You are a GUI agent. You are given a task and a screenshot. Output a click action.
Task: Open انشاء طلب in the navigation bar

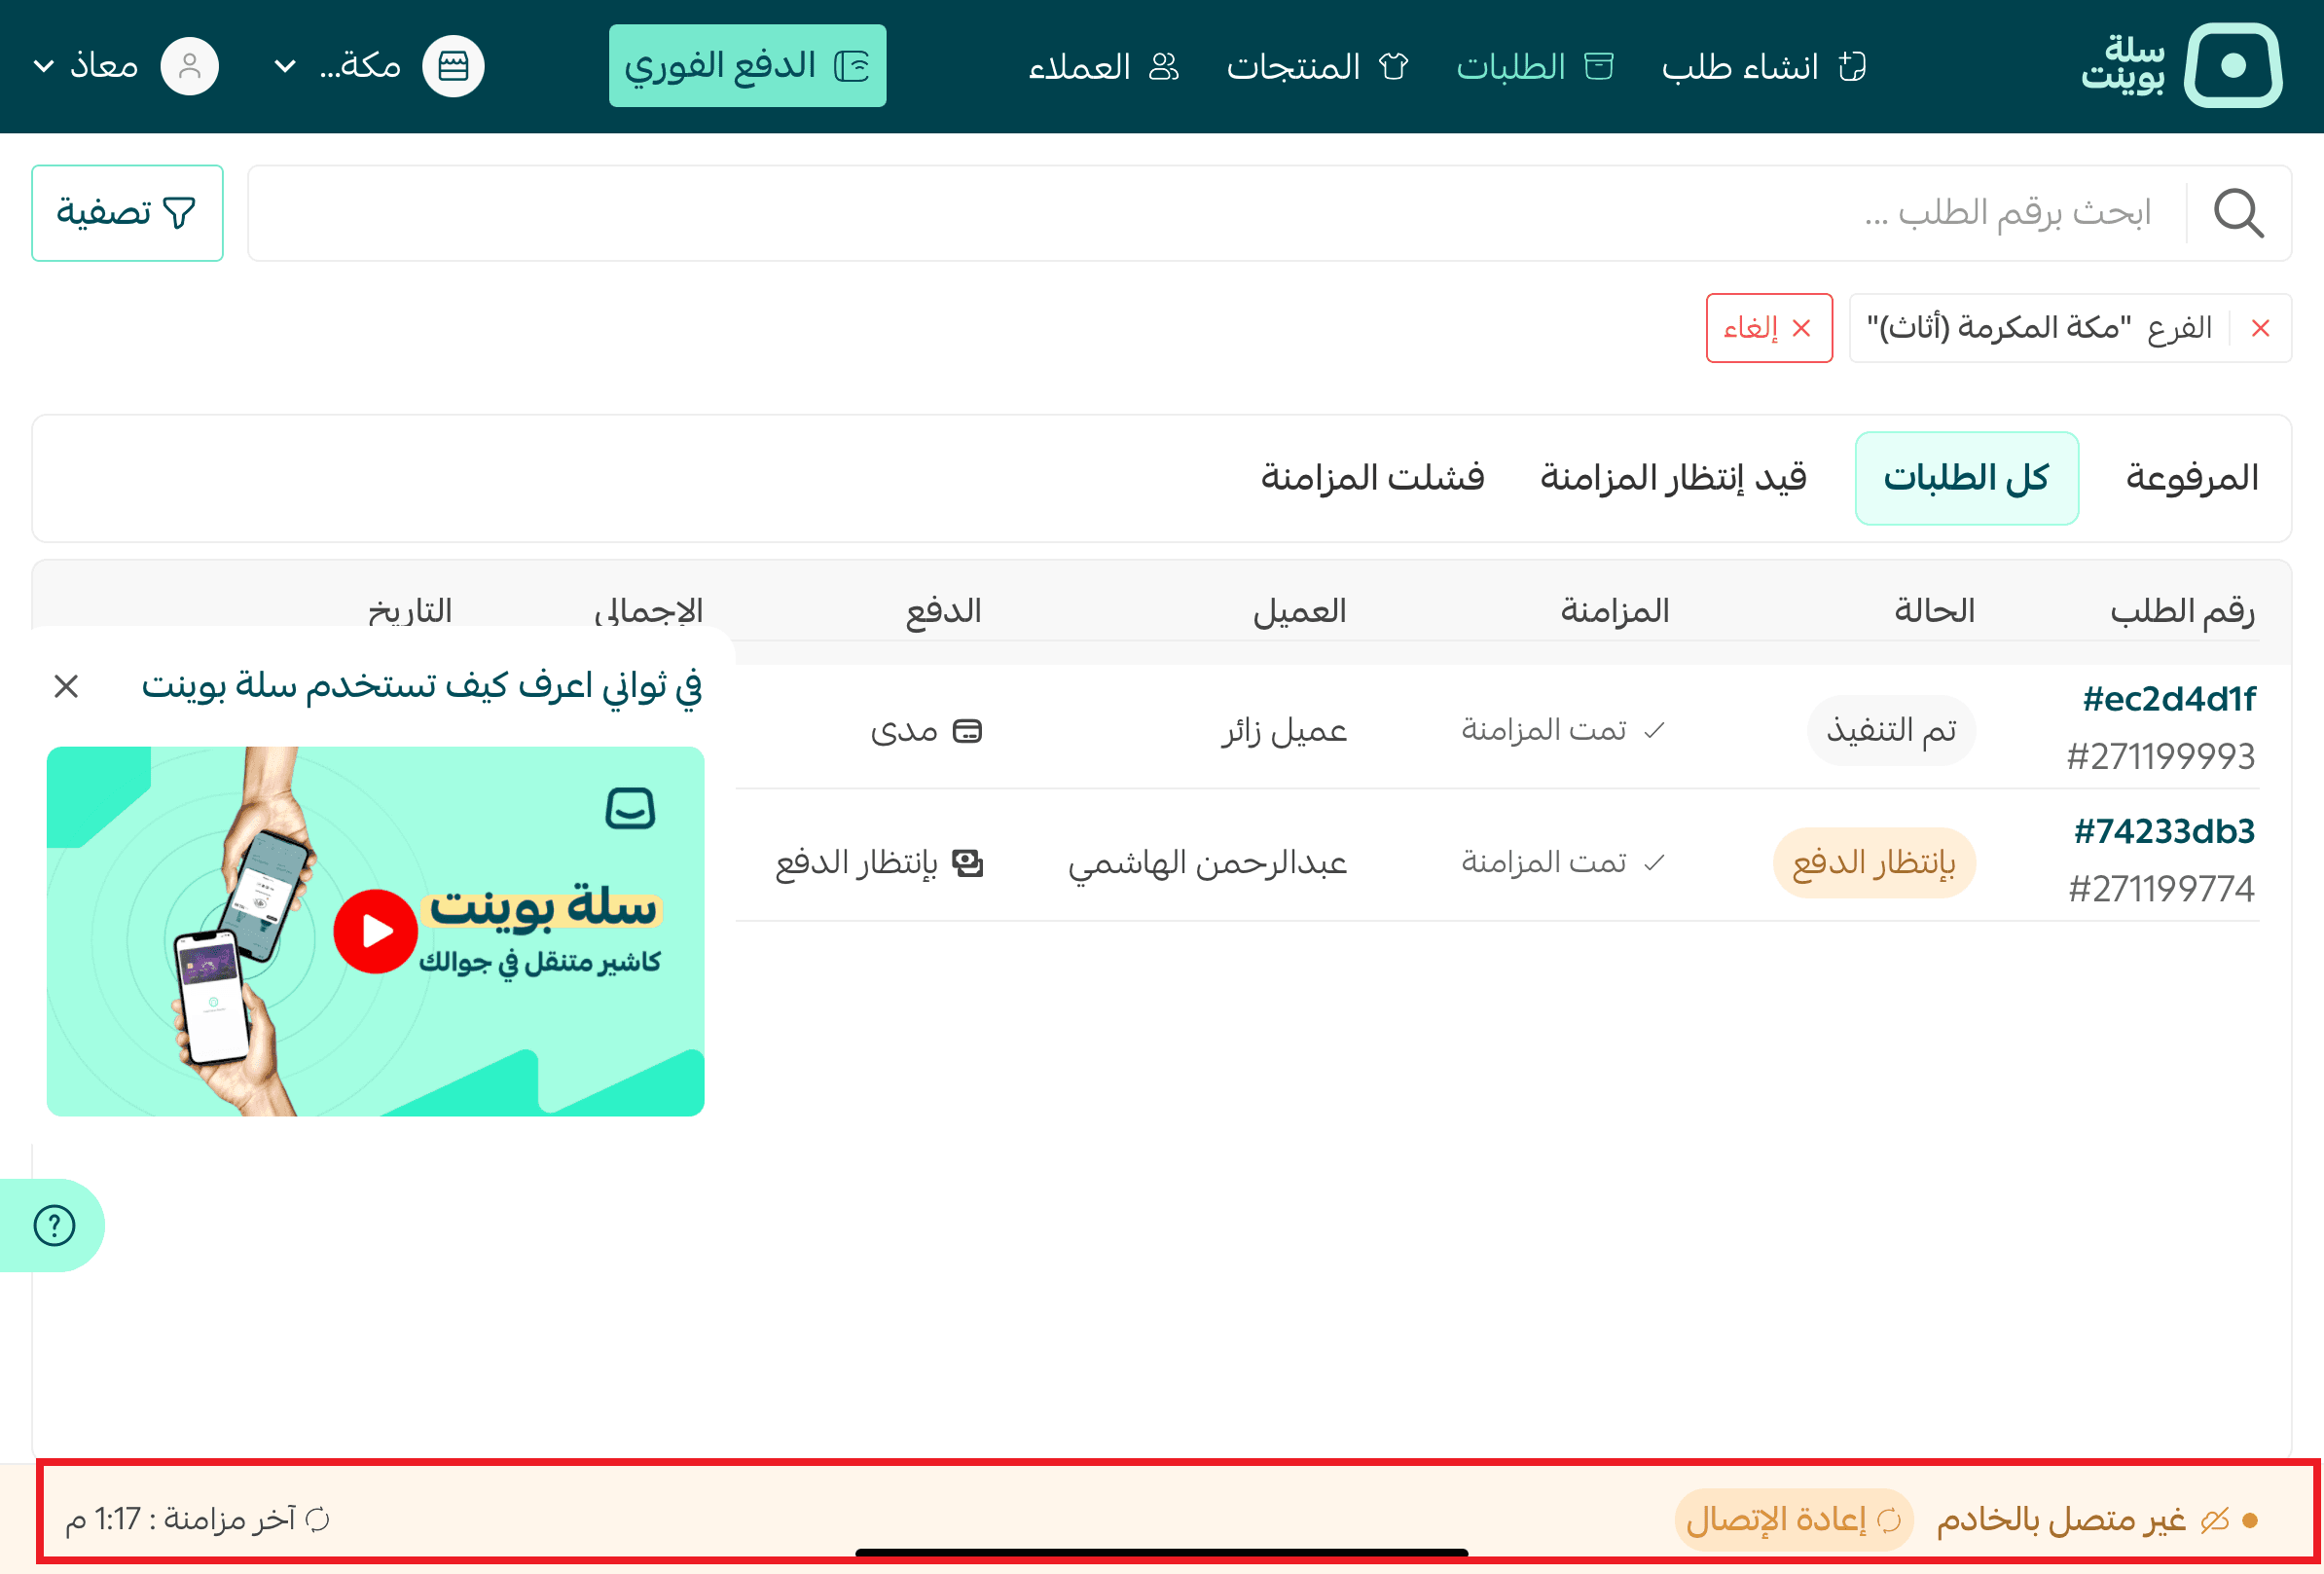click(x=1763, y=67)
